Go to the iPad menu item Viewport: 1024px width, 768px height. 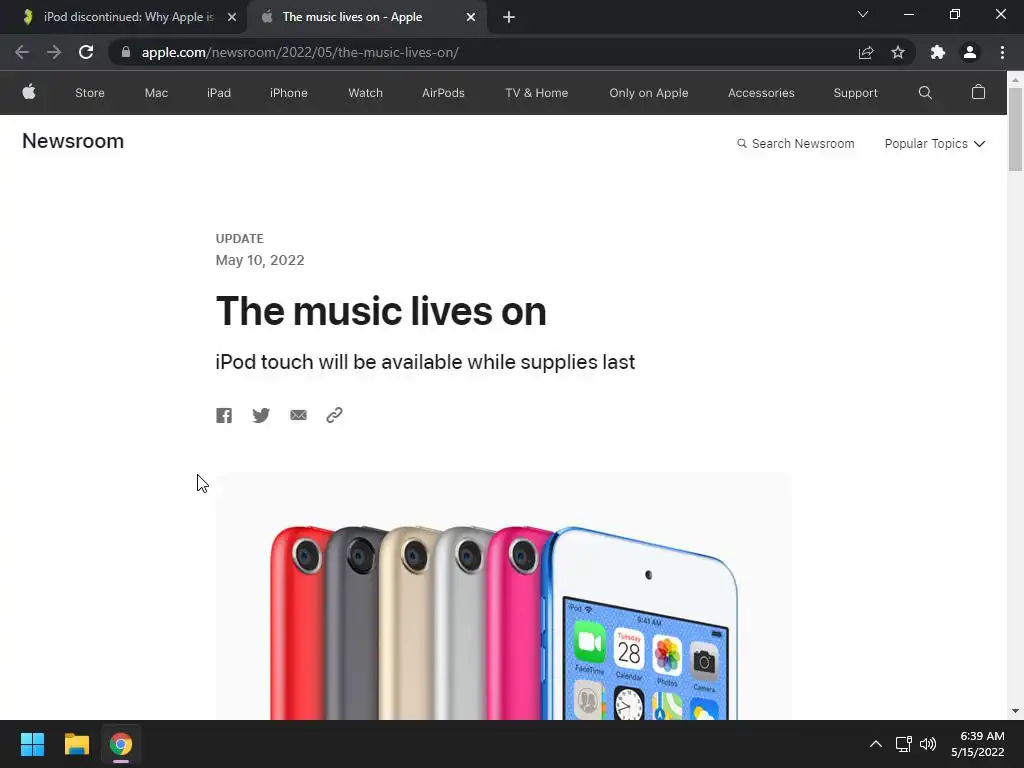[x=219, y=93]
